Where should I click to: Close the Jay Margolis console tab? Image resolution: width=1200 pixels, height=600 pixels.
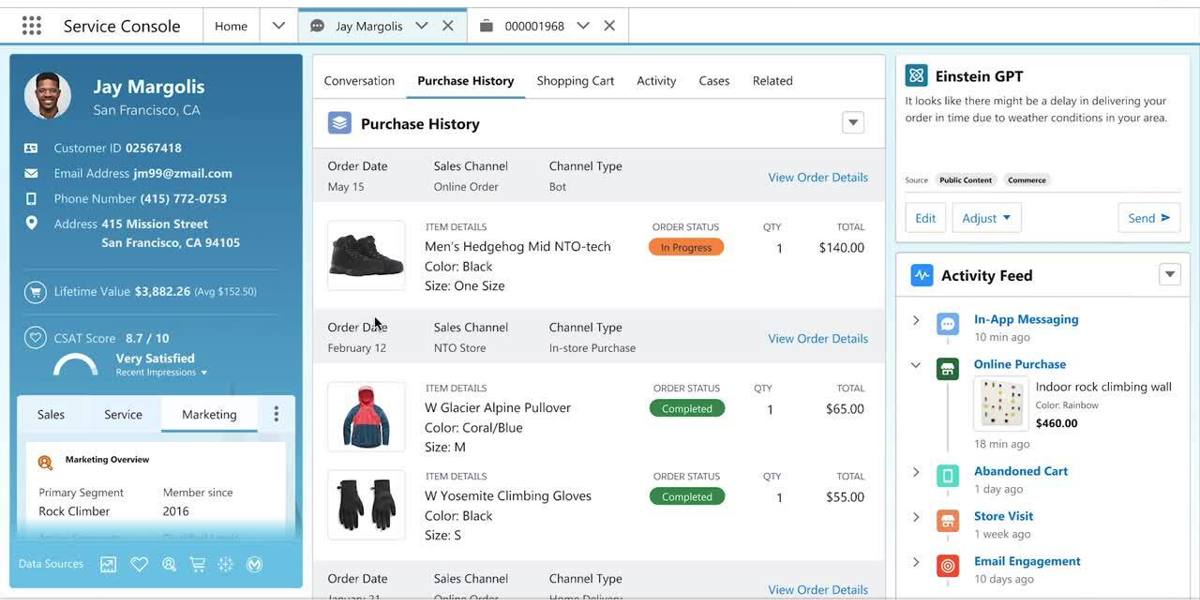pyautogui.click(x=448, y=26)
